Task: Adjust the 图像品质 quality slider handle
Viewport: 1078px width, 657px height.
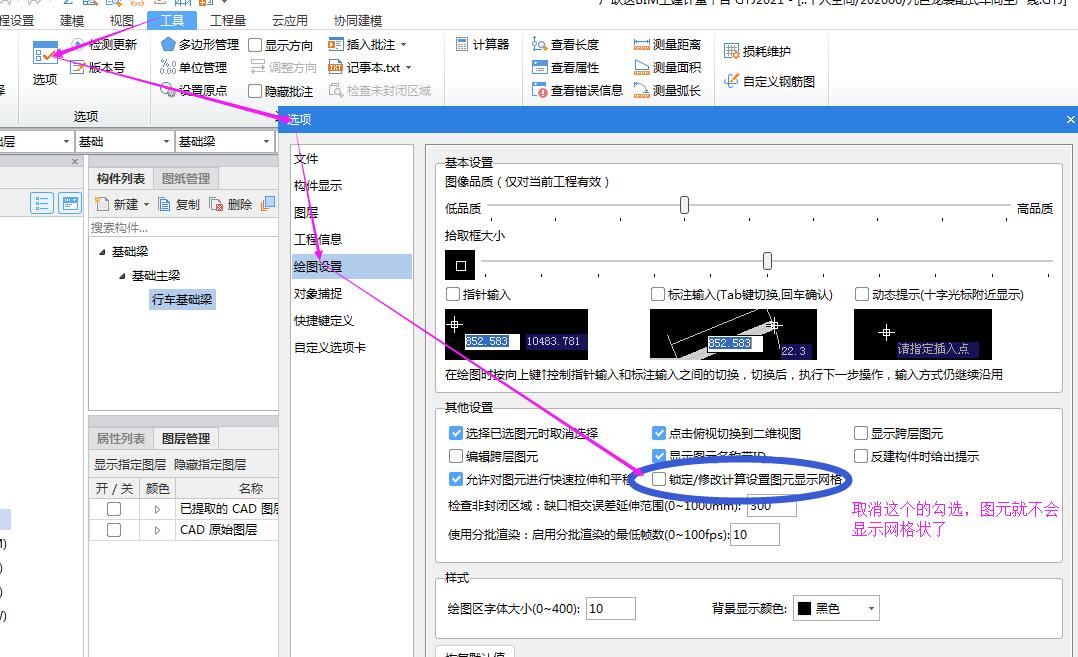Action: click(x=684, y=205)
